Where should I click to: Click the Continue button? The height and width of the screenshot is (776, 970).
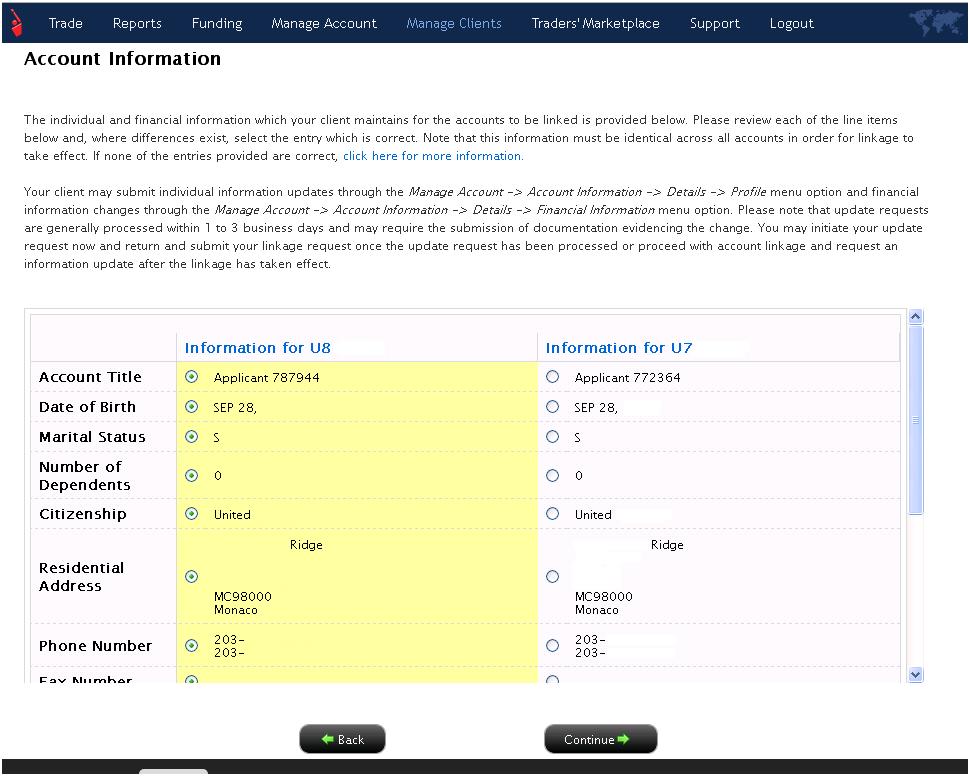click(600, 739)
